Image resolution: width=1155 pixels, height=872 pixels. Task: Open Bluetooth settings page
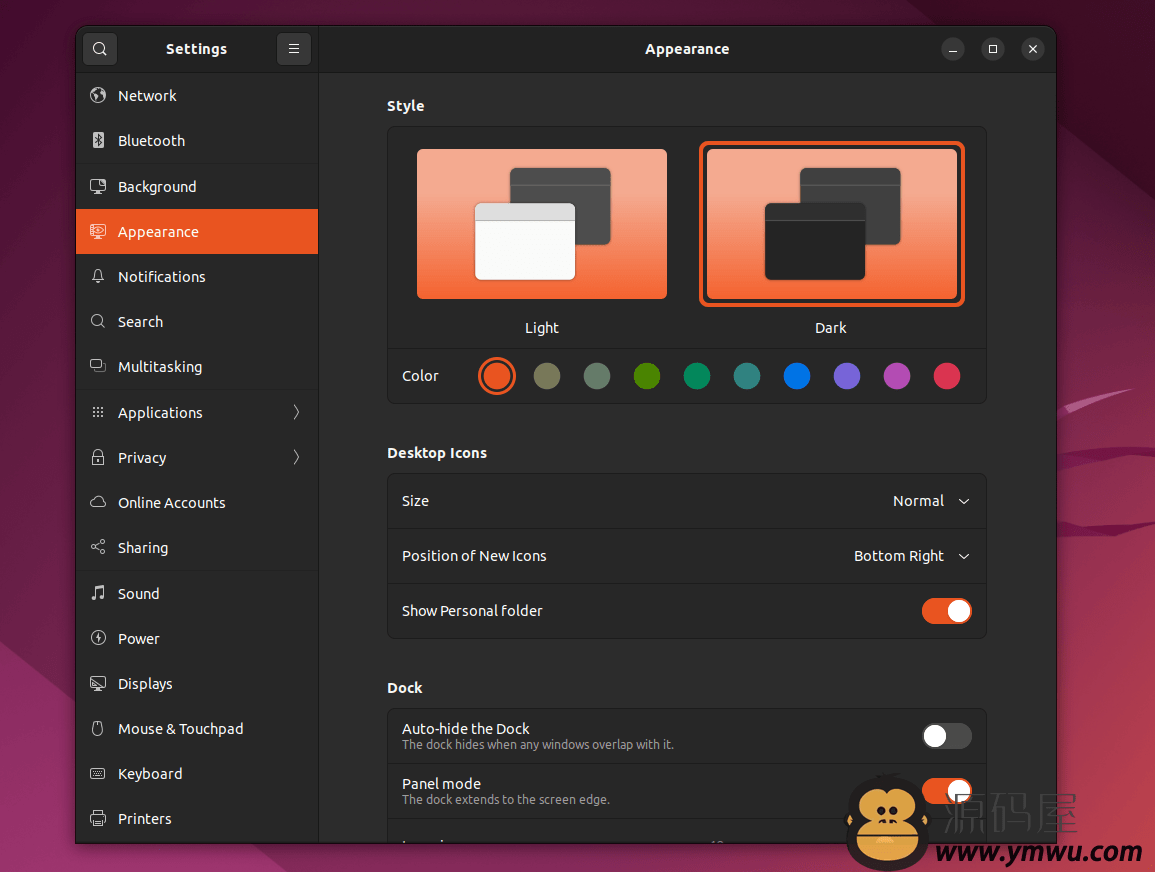[197, 141]
